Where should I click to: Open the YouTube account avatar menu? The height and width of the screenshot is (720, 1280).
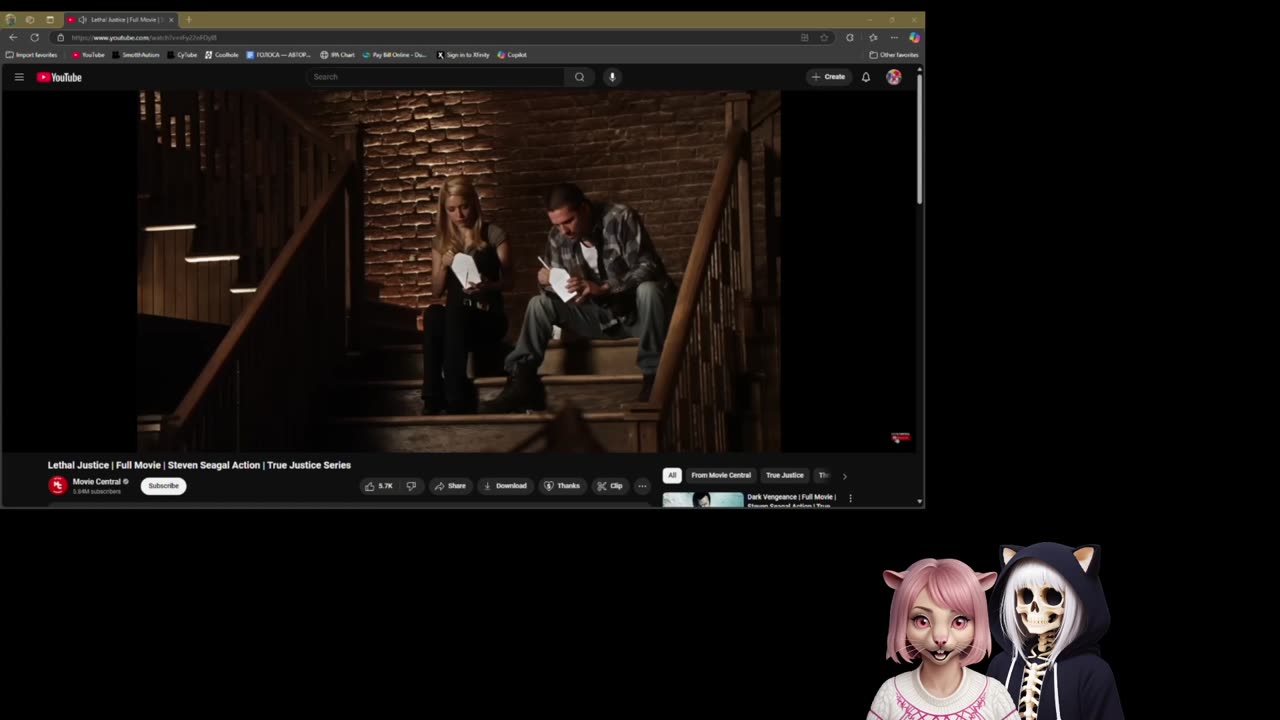click(893, 77)
